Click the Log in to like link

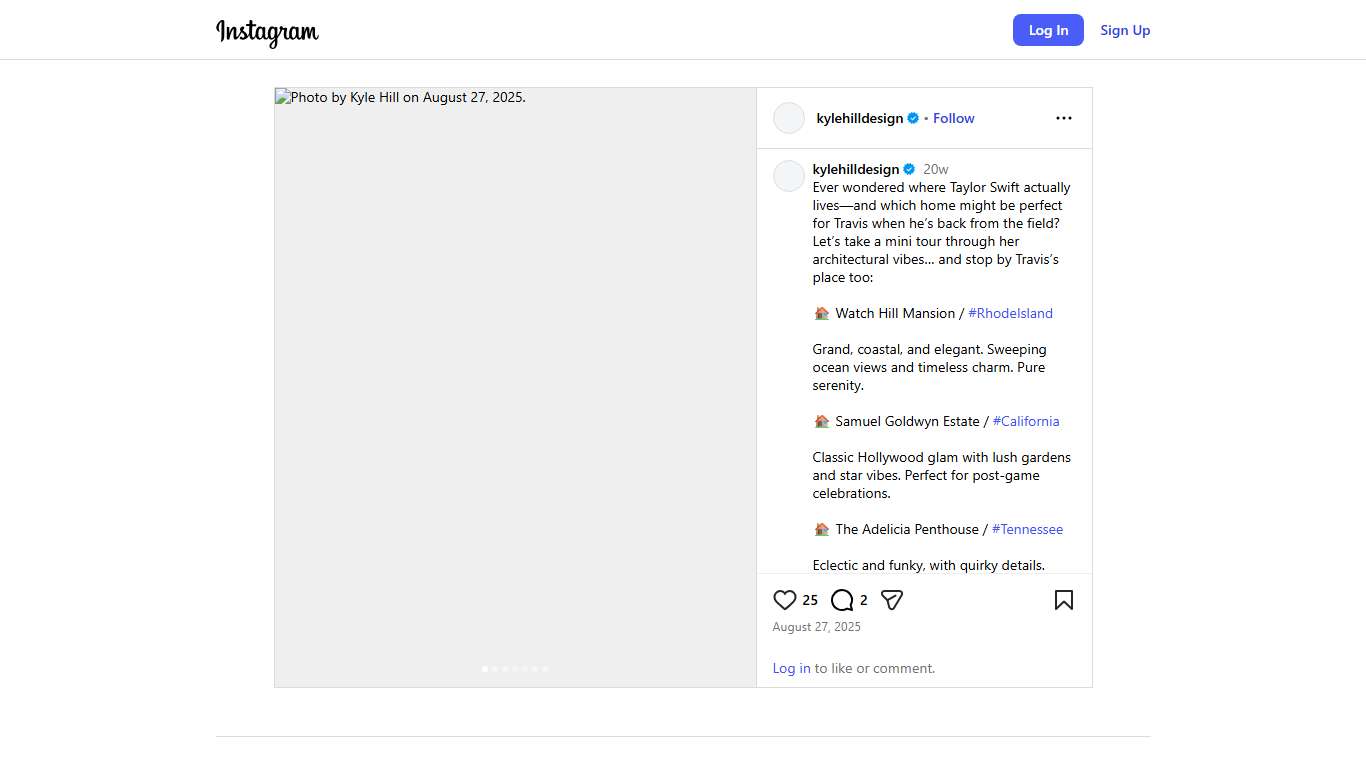pos(791,668)
